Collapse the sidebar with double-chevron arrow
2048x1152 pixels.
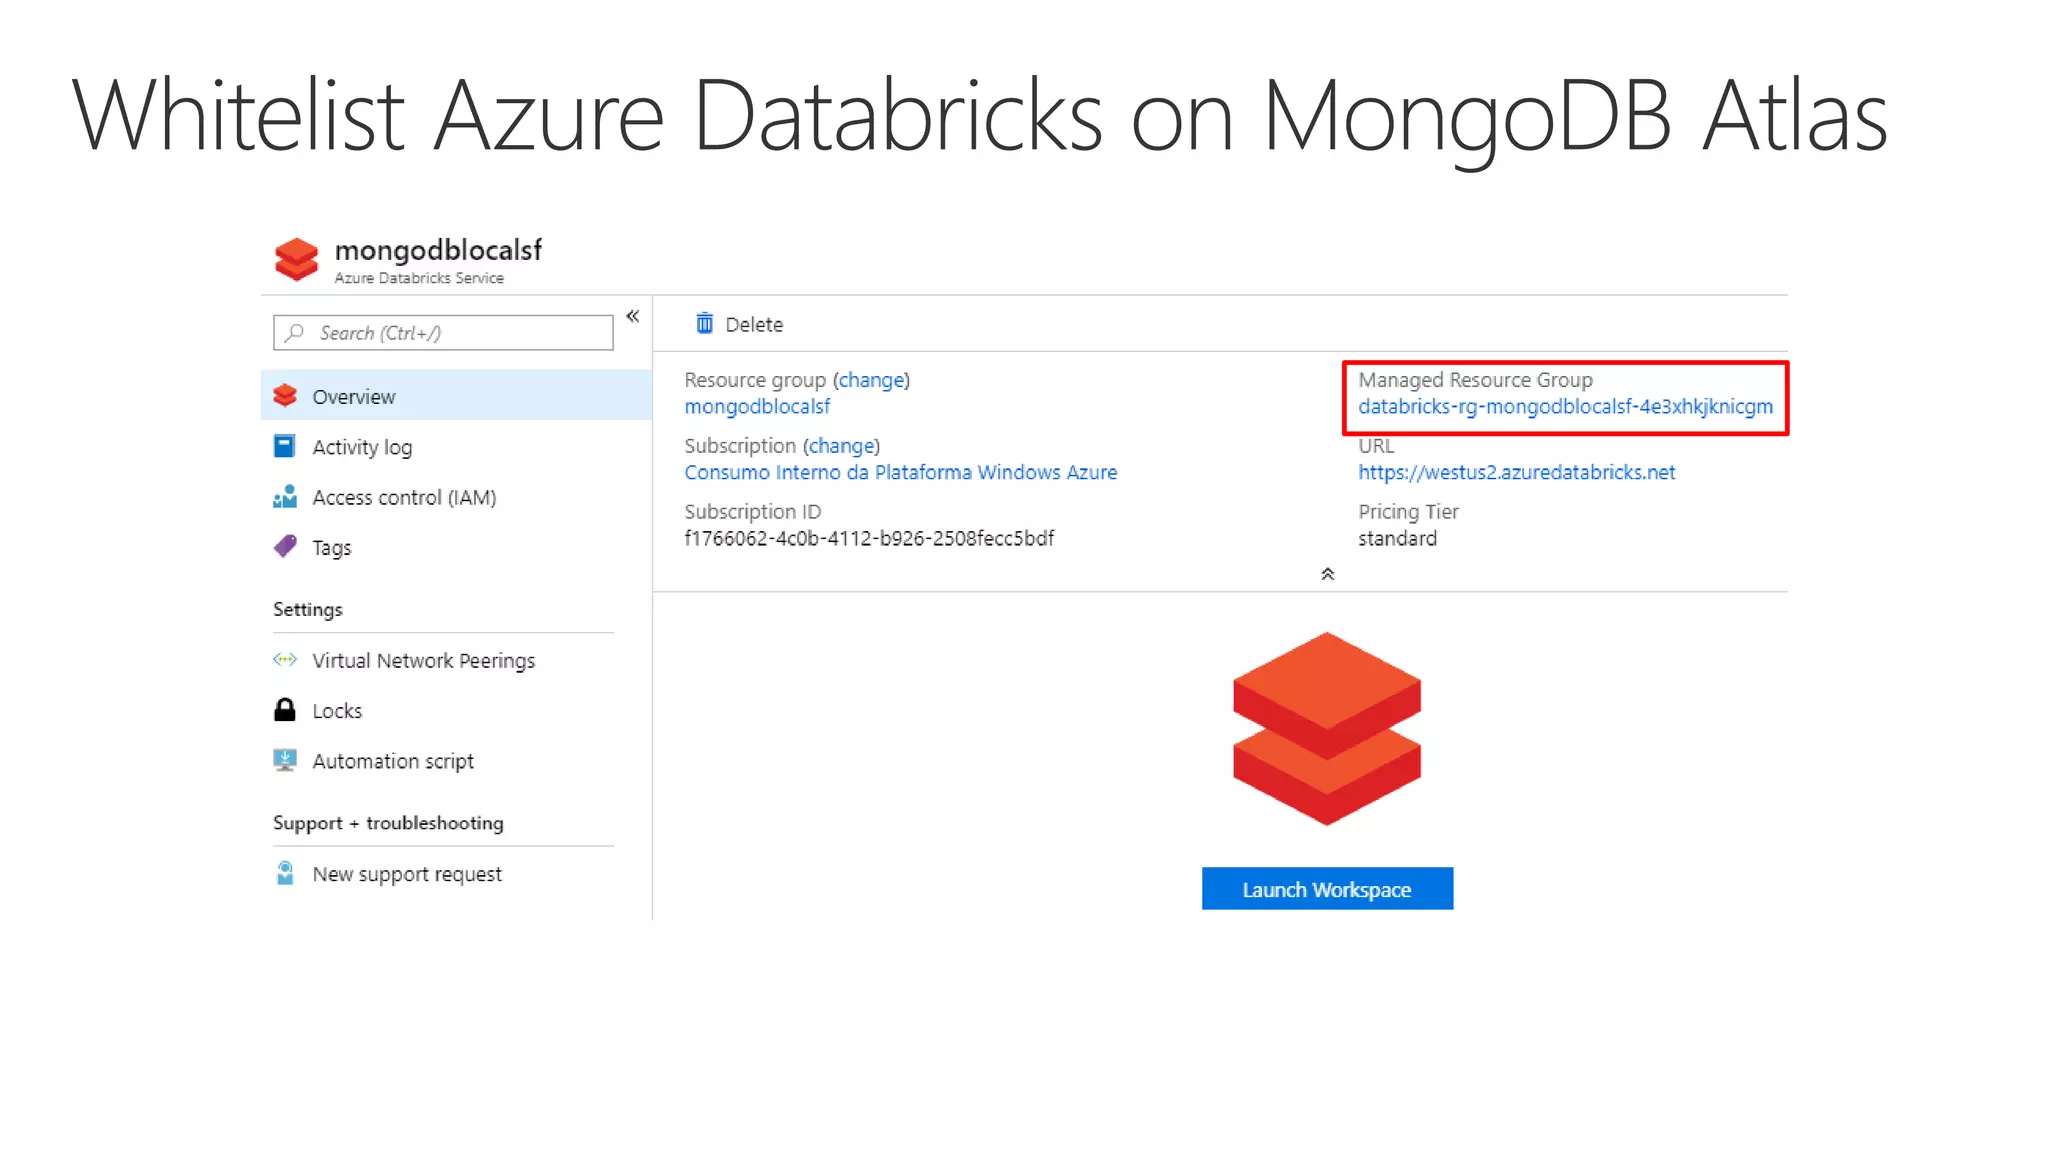633,317
